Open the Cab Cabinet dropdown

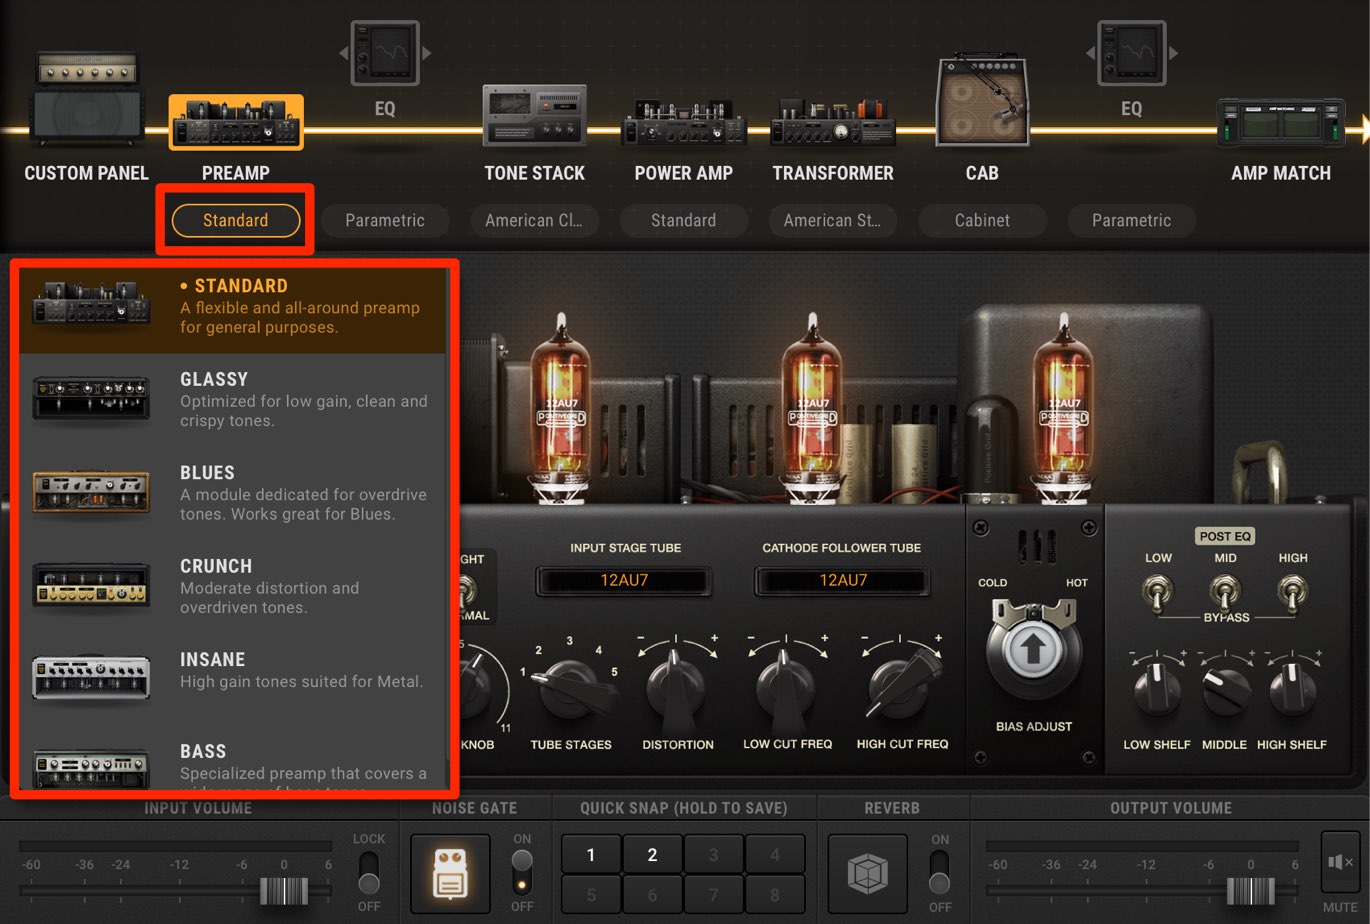pos(982,220)
